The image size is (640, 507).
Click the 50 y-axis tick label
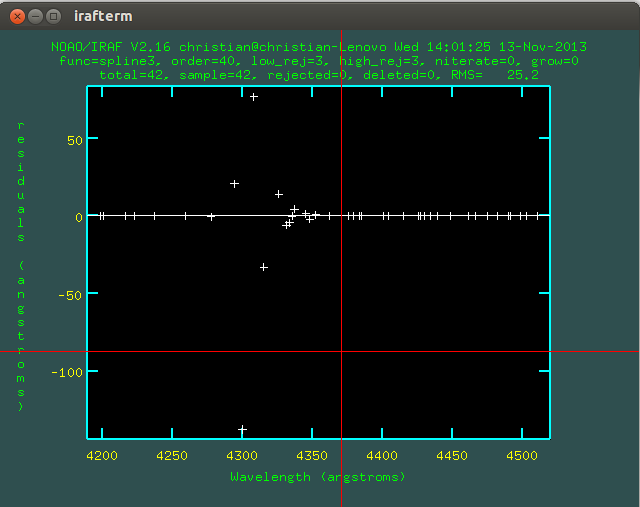tap(71, 139)
